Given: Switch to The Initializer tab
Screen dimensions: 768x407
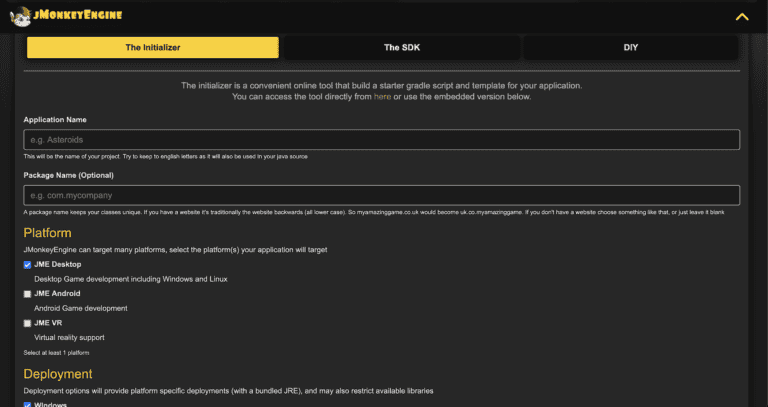Looking at the screenshot, I should point(152,47).
